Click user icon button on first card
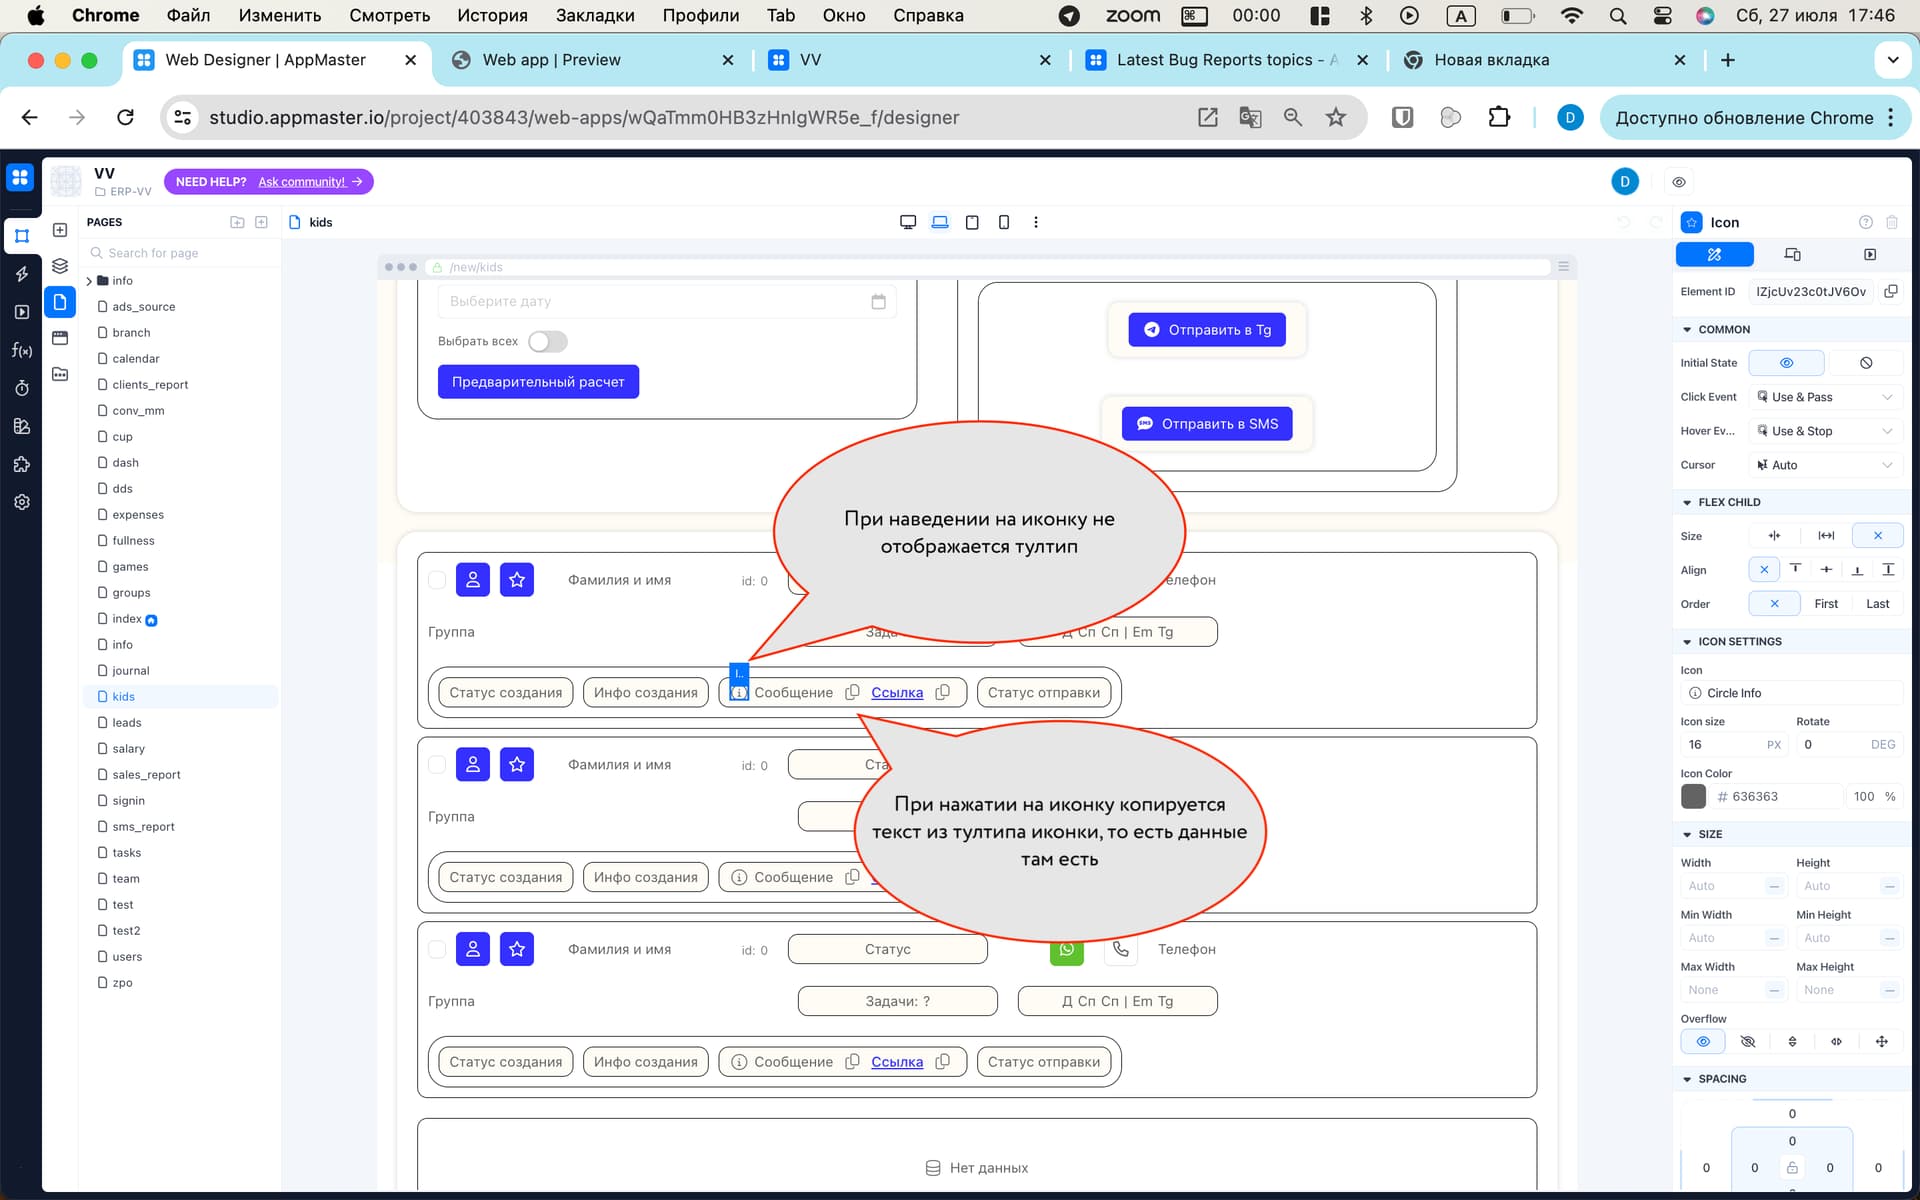 click(473, 580)
